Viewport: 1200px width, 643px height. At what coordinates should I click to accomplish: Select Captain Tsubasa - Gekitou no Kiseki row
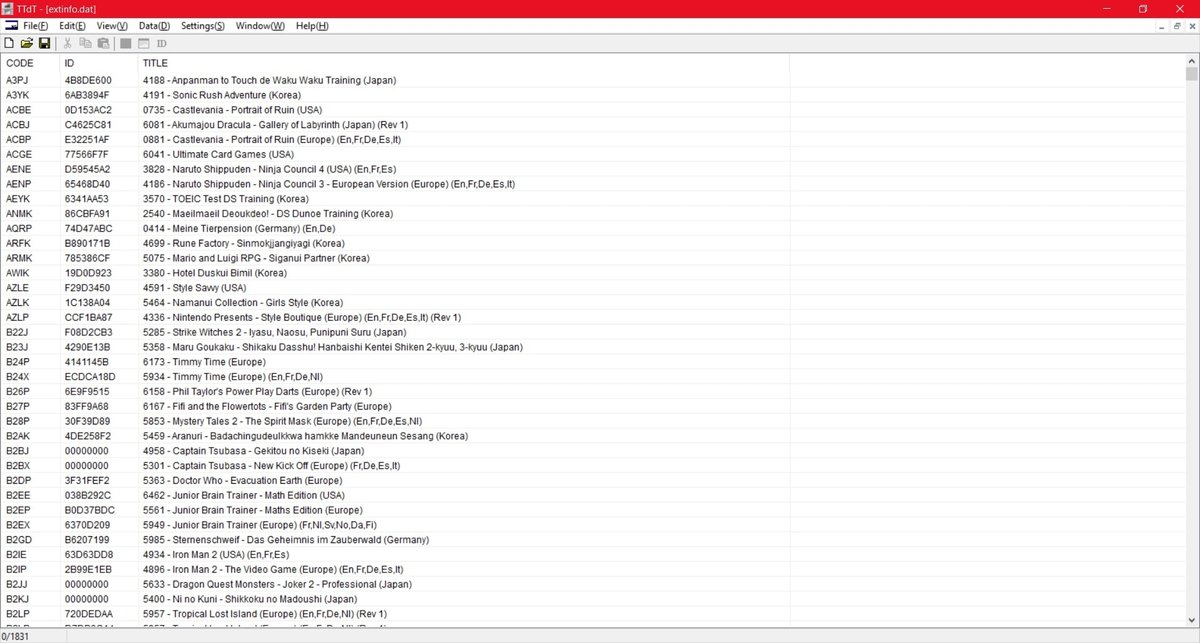[592, 451]
